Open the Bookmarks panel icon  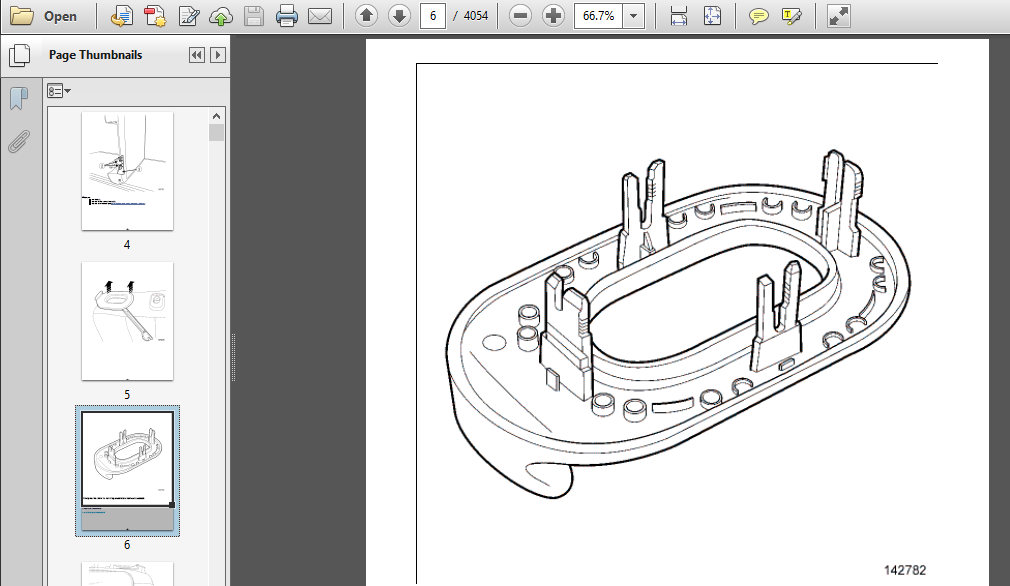pyautogui.click(x=19, y=99)
